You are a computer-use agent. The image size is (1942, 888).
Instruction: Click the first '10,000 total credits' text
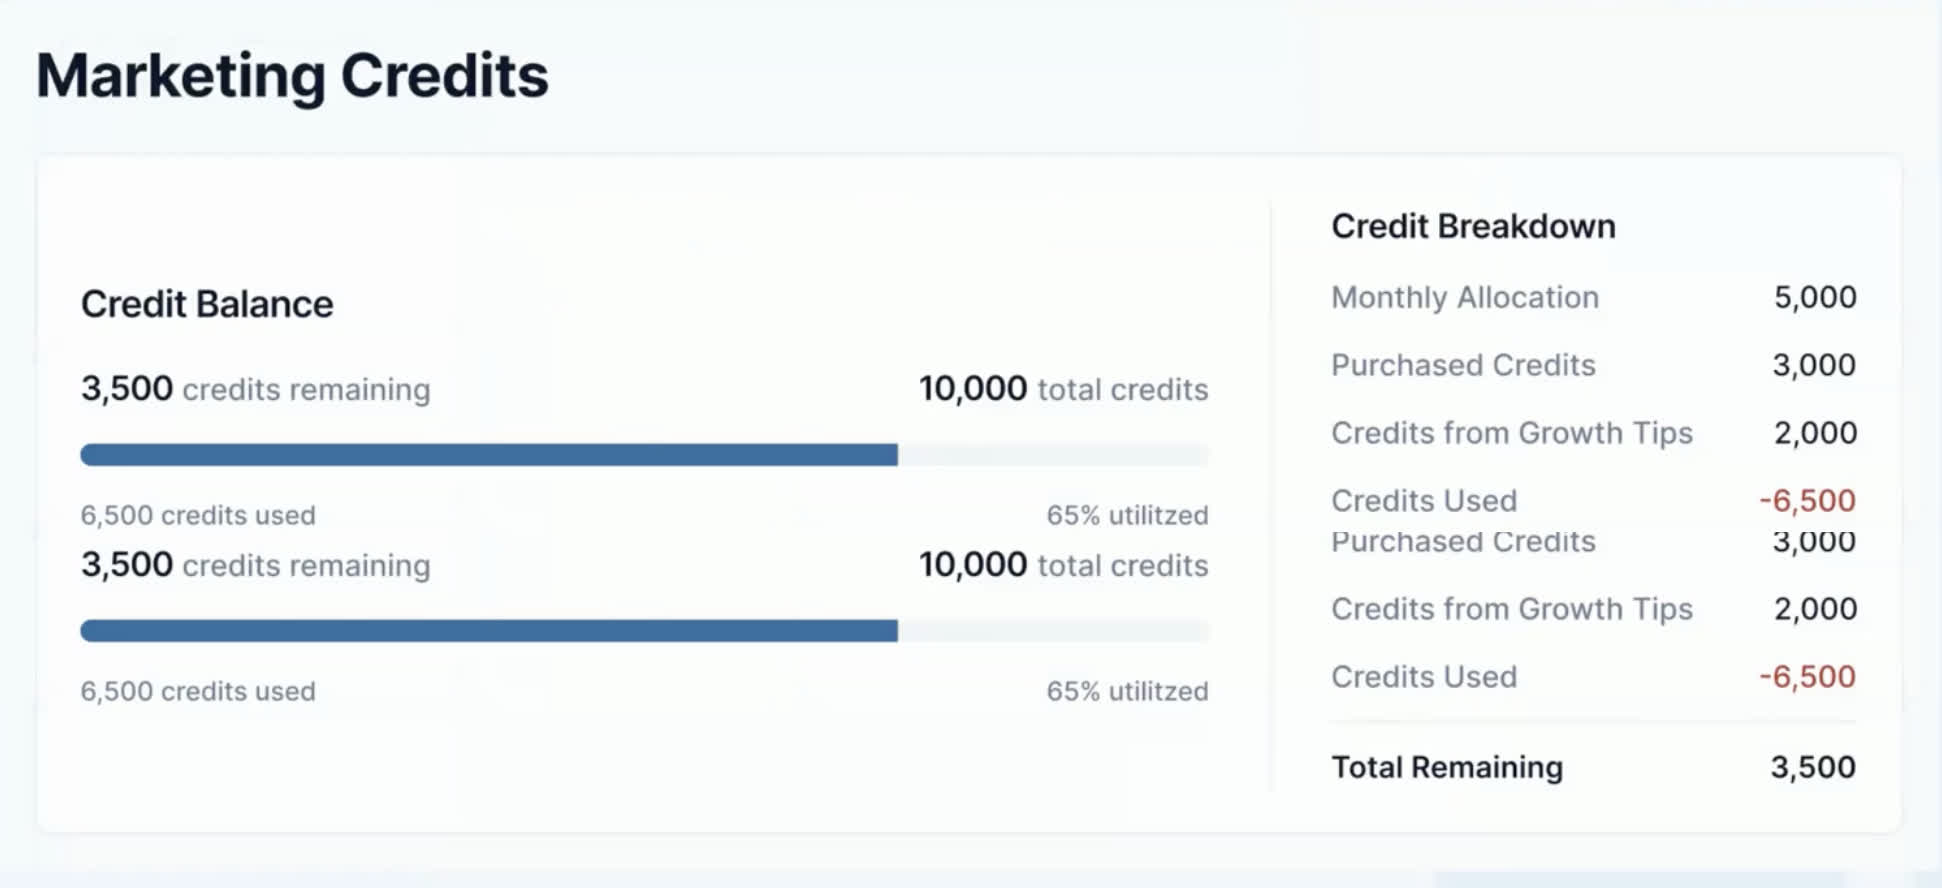(x=1063, y=389)
